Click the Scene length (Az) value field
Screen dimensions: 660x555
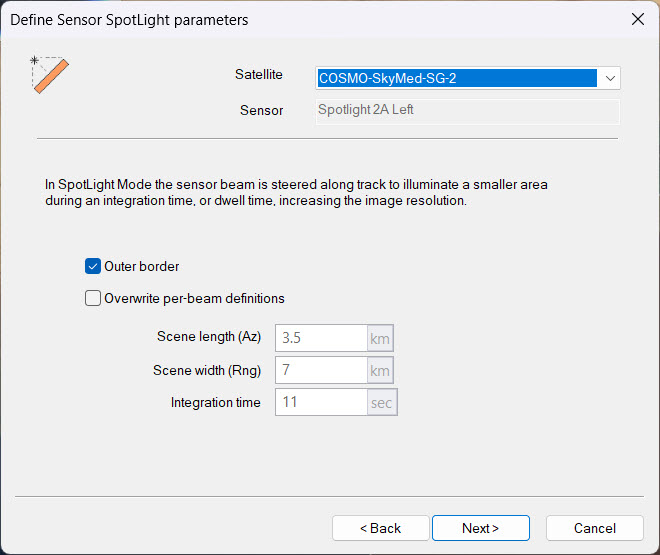(x=320, y=338)
